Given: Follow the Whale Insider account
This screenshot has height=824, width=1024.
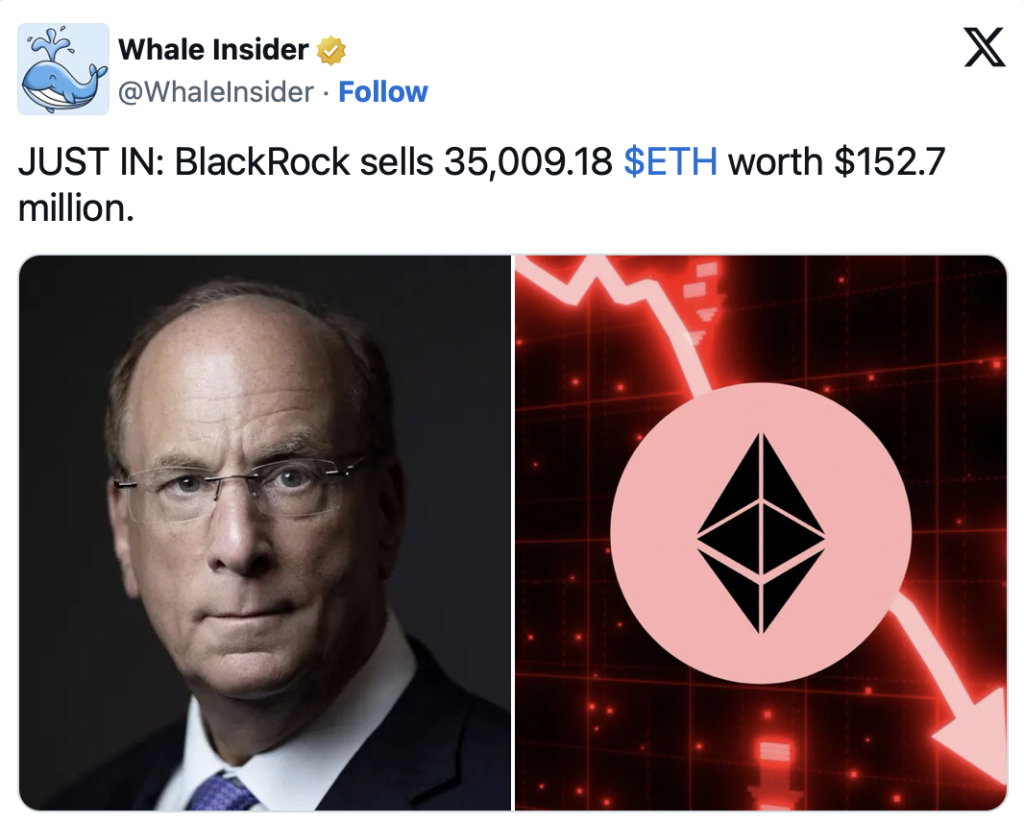Looking at the screenshot, I should coord(383,92).
